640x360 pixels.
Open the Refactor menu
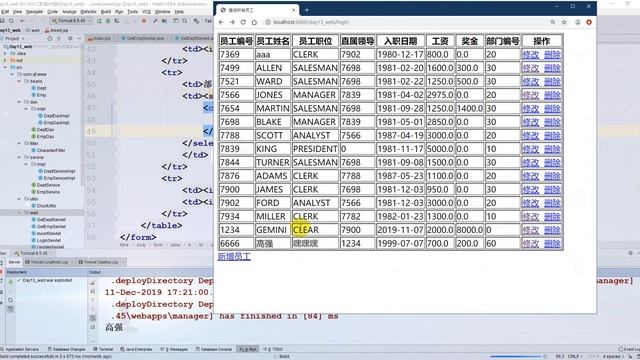[x=89, y=12]
